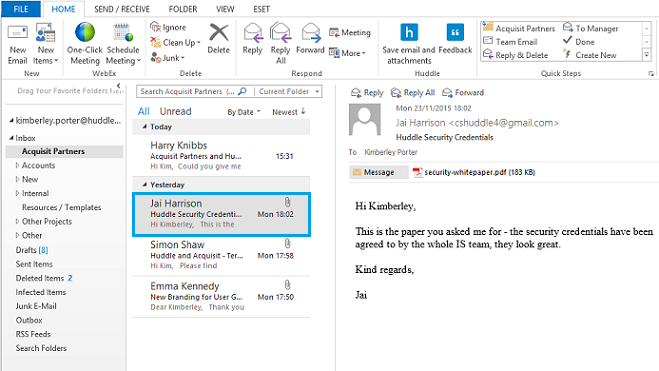Expand the Accounts folder

[x=17, y=165]
